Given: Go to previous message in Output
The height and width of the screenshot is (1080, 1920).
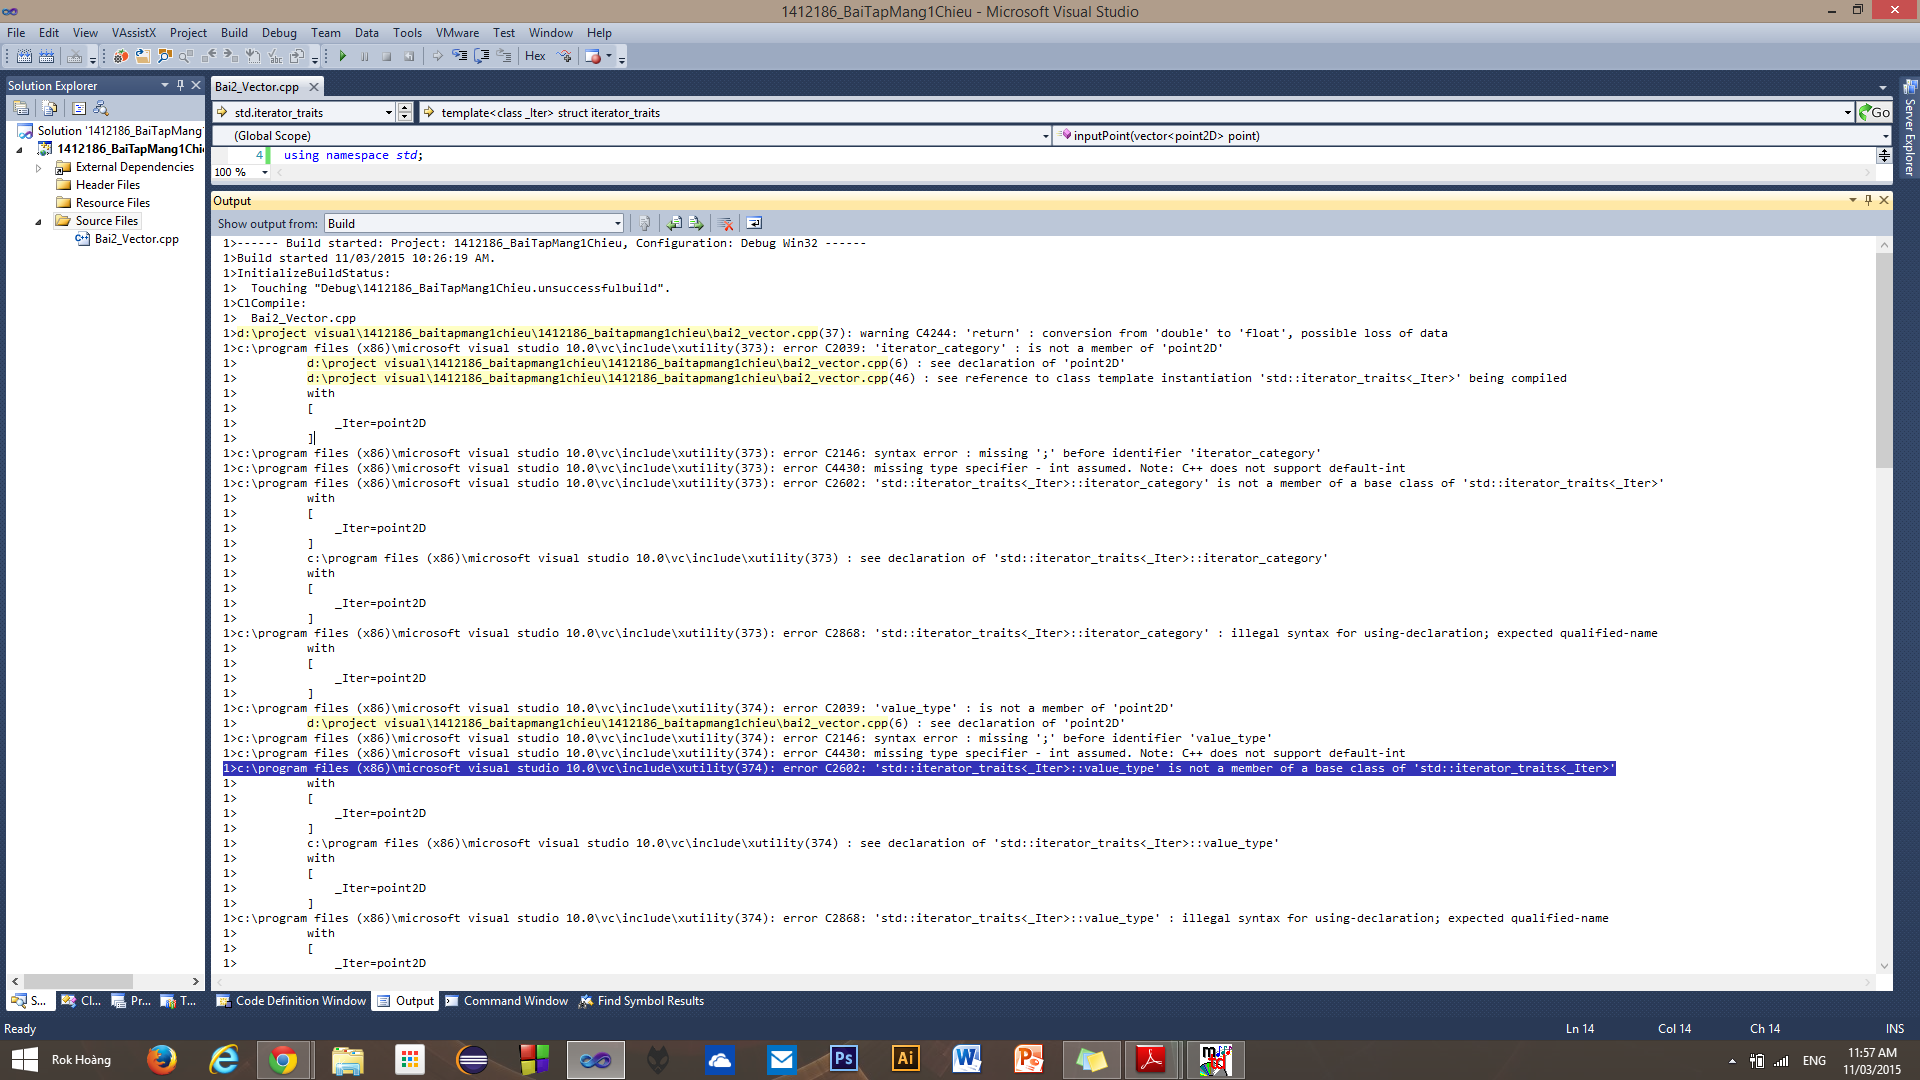Looking at the screenshot, I should pyautogui.click(x=675, y=223).
